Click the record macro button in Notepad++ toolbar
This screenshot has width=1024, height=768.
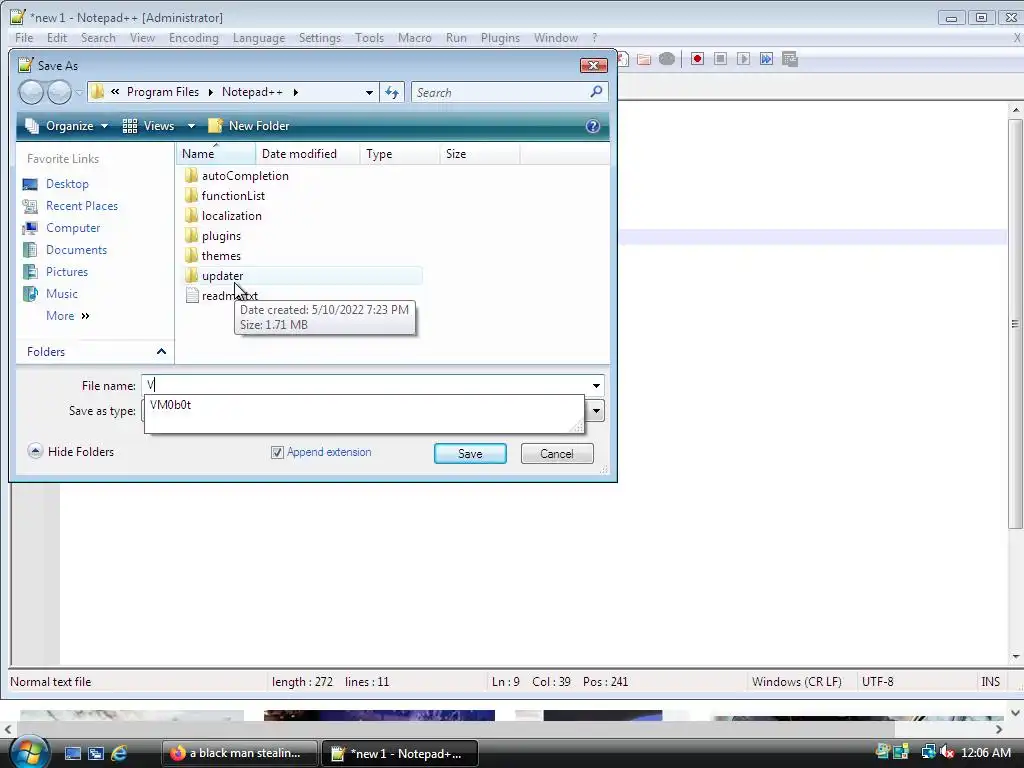[x=697, y=59]
